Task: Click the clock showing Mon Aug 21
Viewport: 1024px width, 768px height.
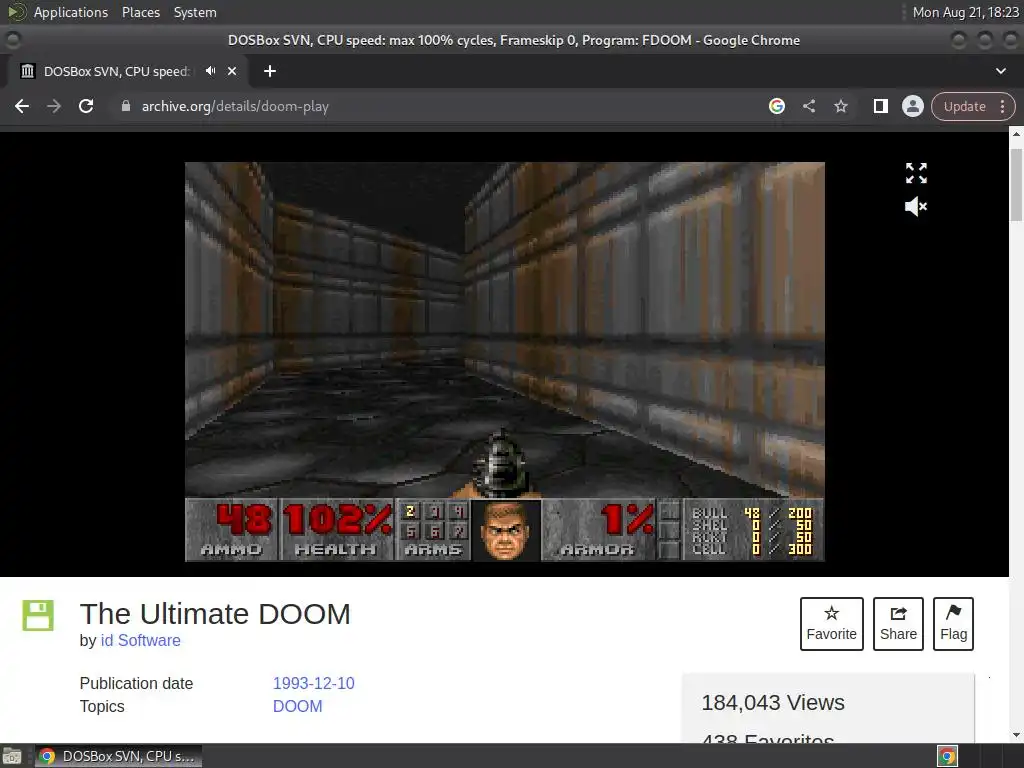Action: coord(965,12)
